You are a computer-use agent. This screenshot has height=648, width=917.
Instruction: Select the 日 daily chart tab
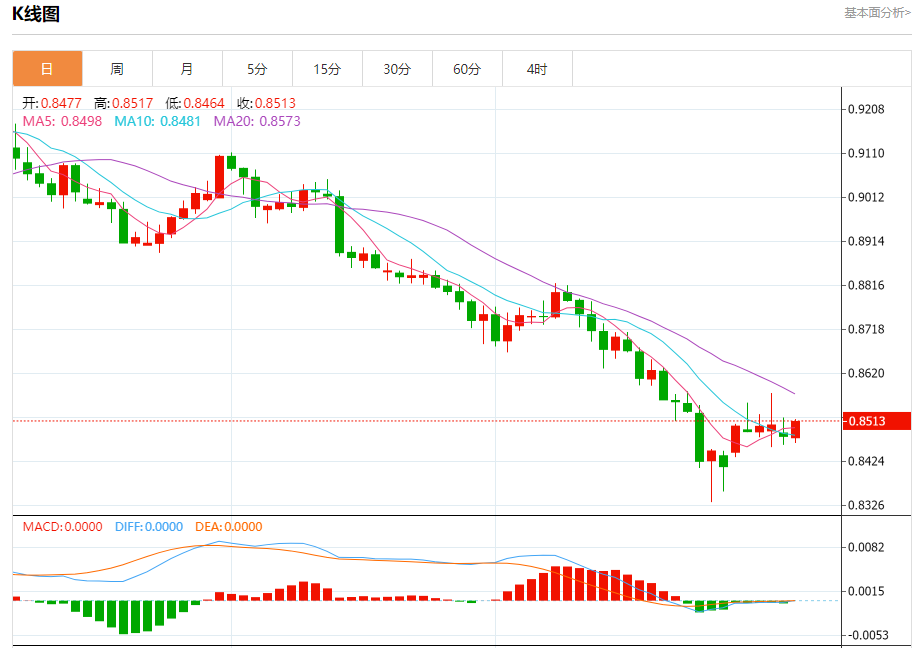[x=47, y=69]
